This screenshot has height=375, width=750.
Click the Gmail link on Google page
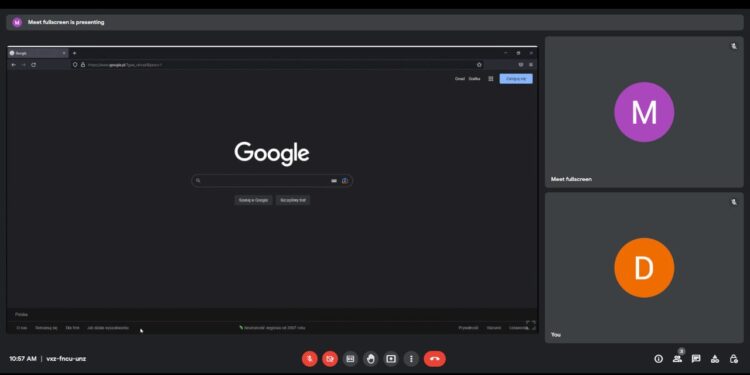click(x=460, y=78)
